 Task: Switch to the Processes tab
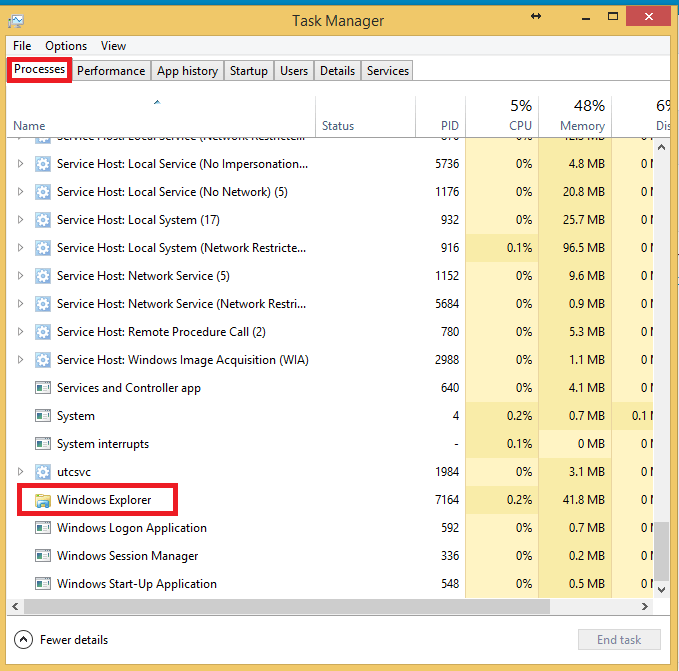pyautogui.click(x=39, y=69)
